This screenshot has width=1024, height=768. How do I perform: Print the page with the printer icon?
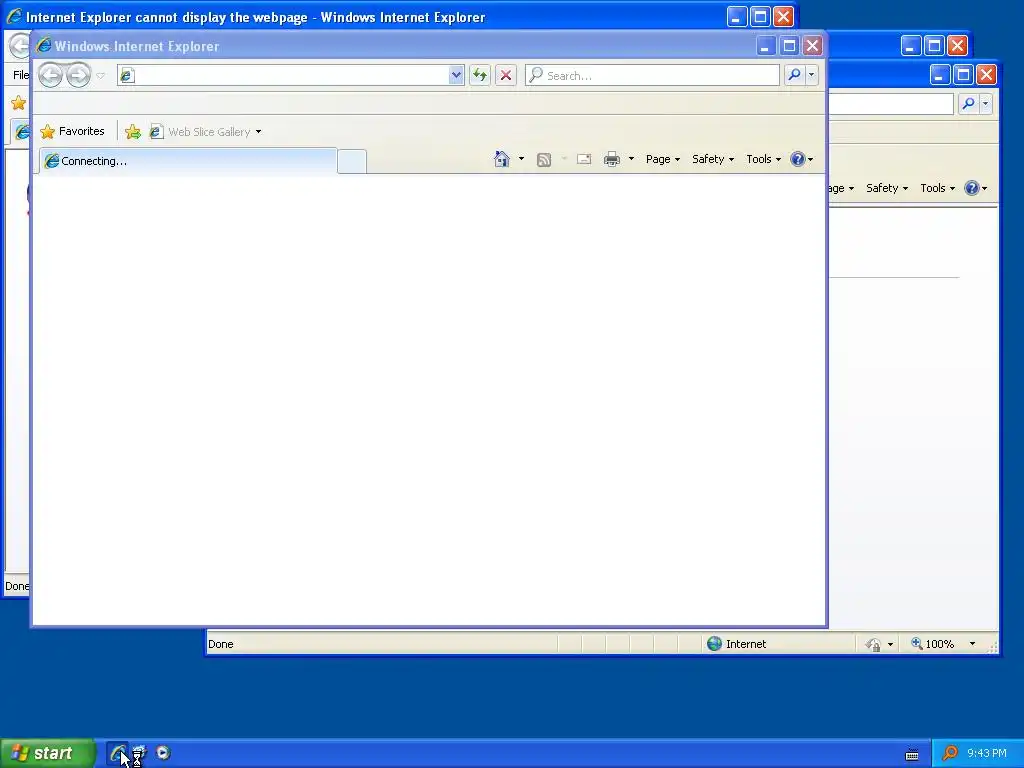coord(612,159)
